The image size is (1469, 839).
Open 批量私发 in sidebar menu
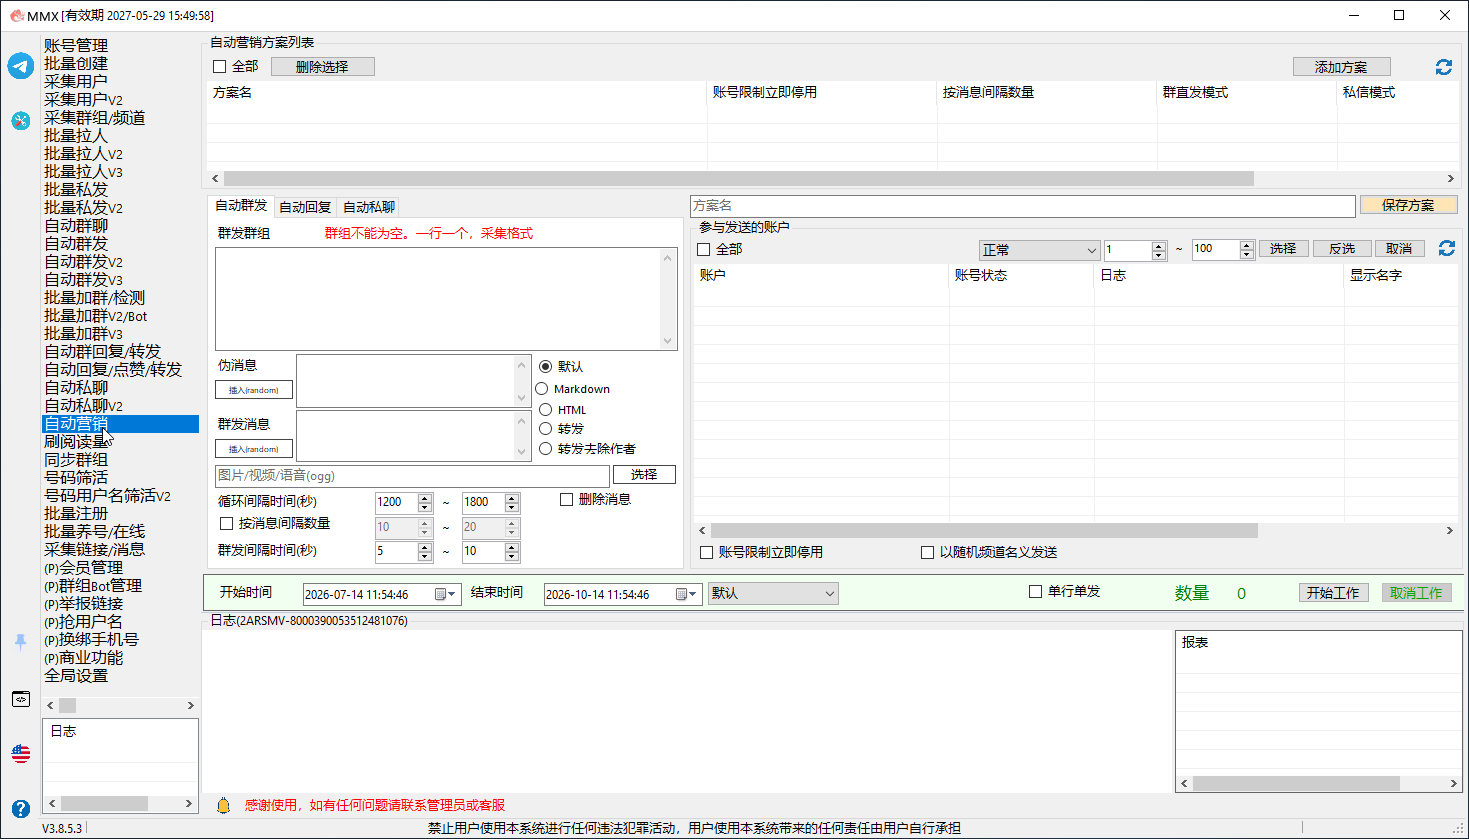coord(76,189)
